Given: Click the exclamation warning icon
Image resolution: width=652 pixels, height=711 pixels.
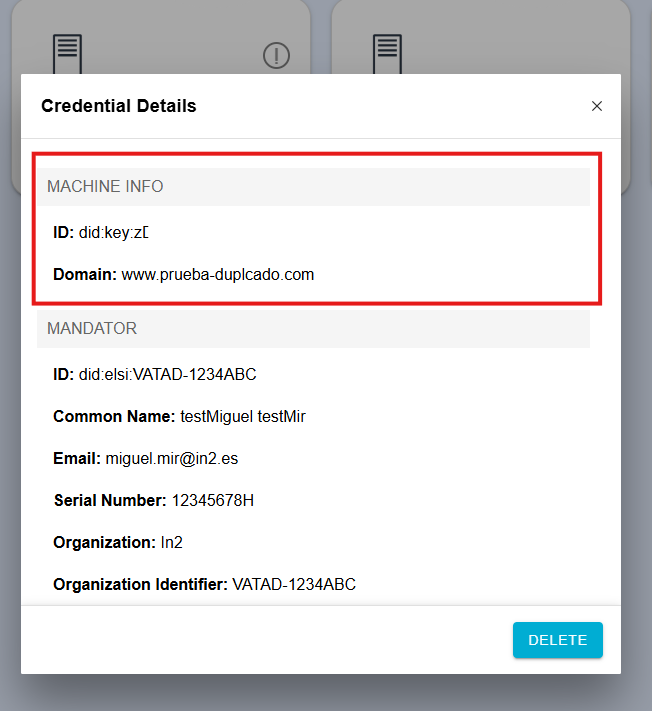Looking at the screenshot, I should tap(276, 56).
